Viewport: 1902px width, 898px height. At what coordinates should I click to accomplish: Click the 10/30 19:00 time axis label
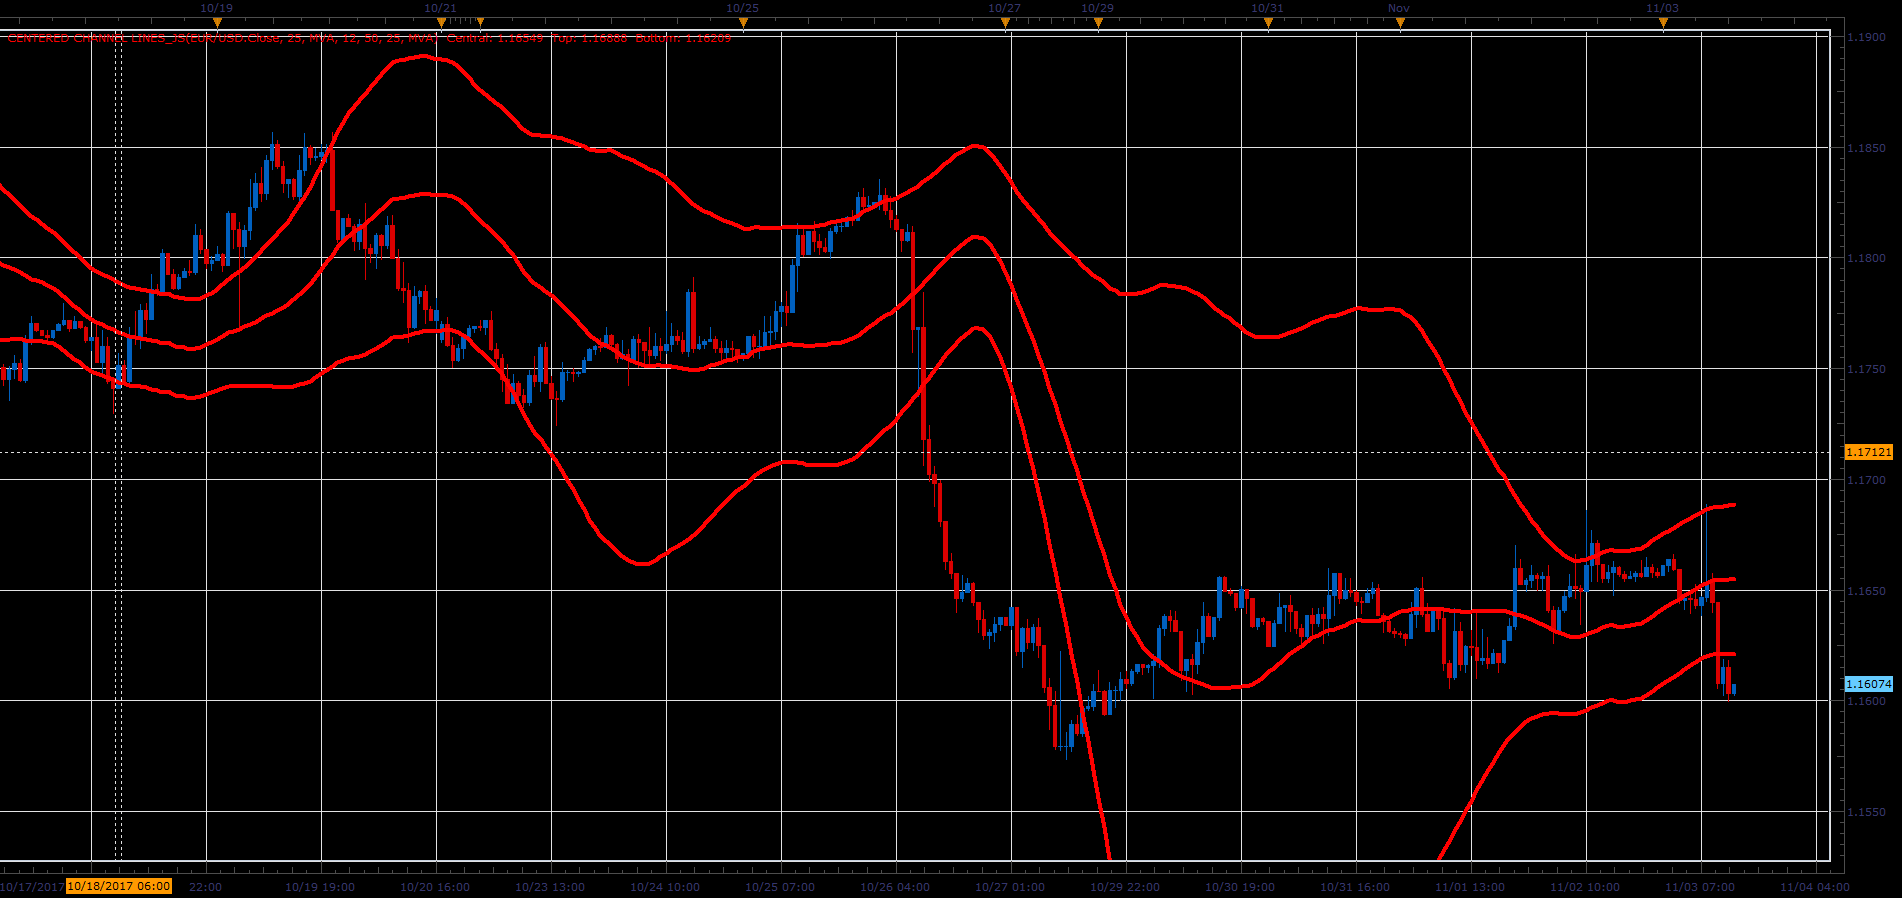[x=1240, y=887]
